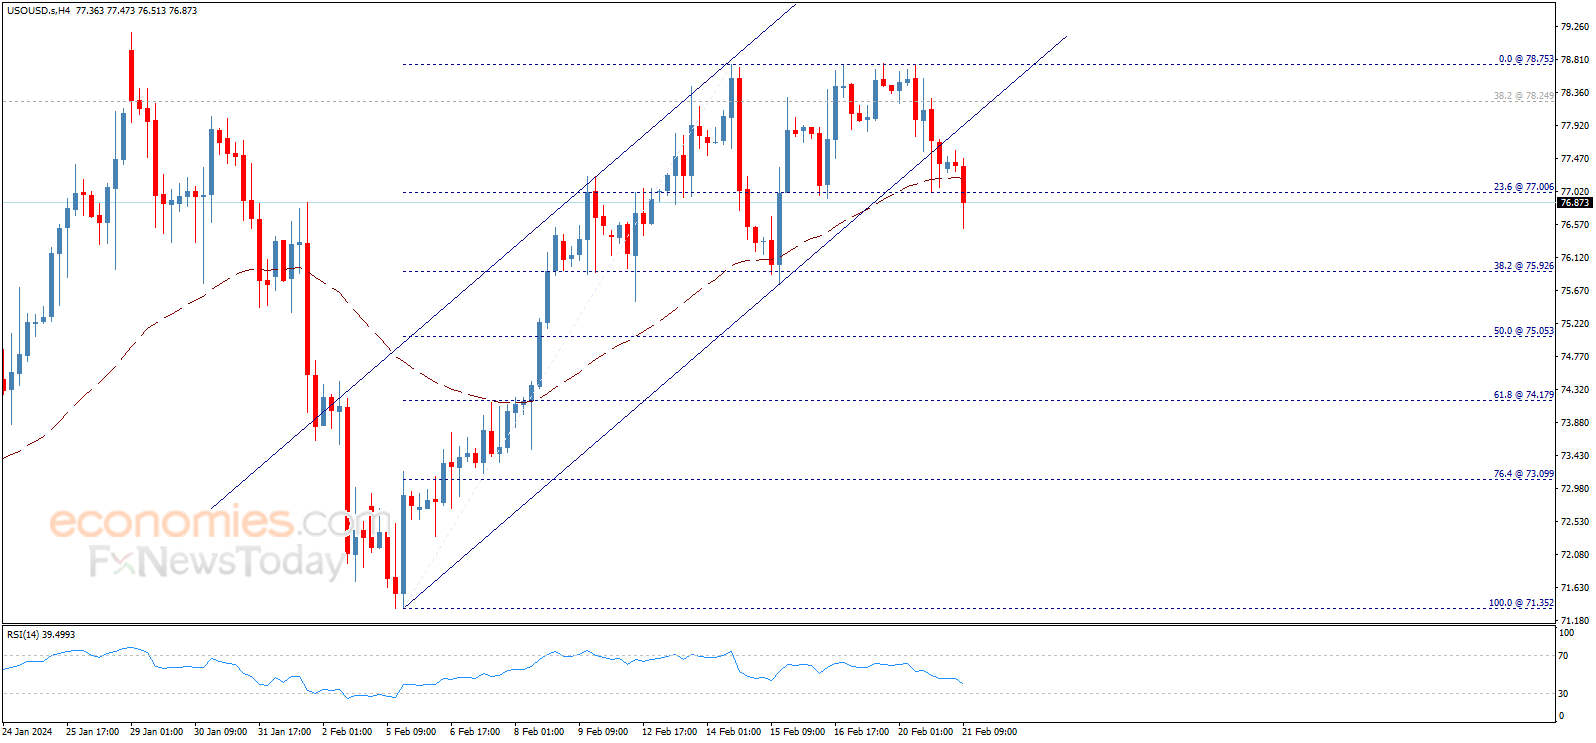Click the 21 Feb 09:00 time axis label
The image size is (1596, 743).
click(989, 732)
